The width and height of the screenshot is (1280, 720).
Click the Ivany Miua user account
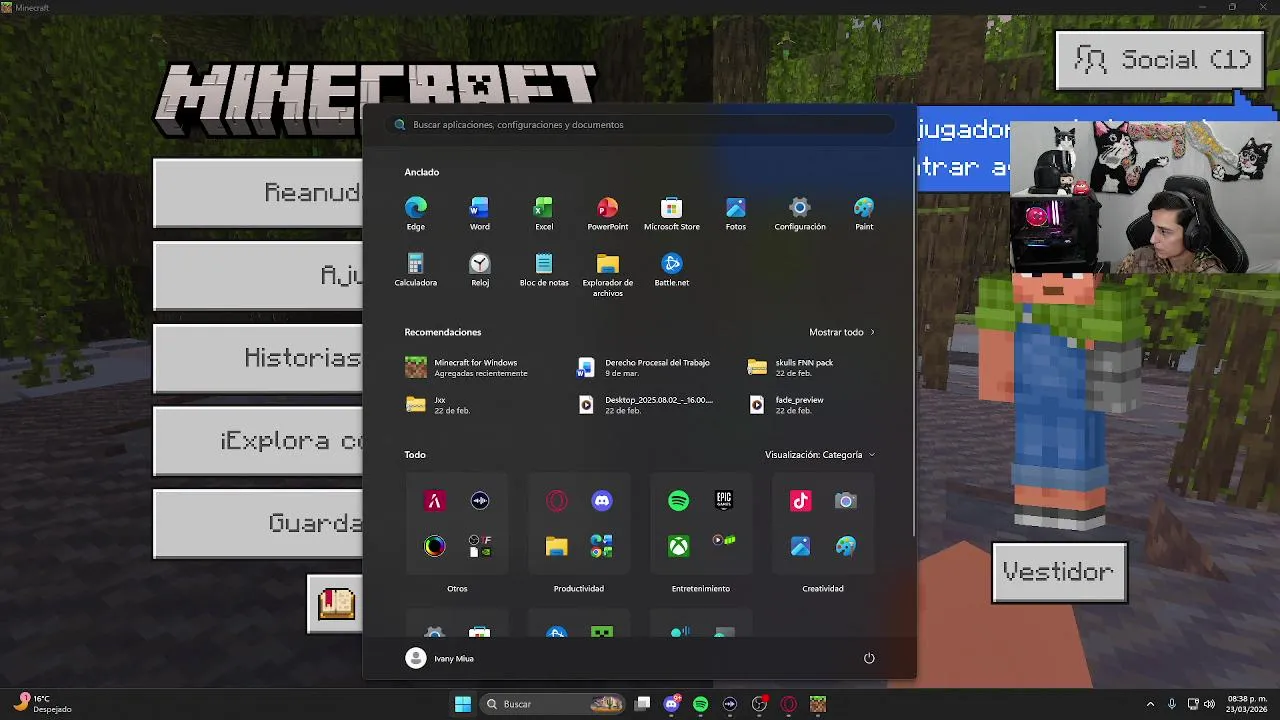pos(440,658)
